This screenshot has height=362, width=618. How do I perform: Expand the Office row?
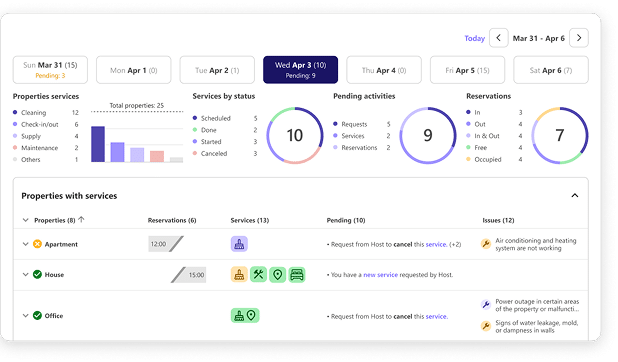click(26, 315)
